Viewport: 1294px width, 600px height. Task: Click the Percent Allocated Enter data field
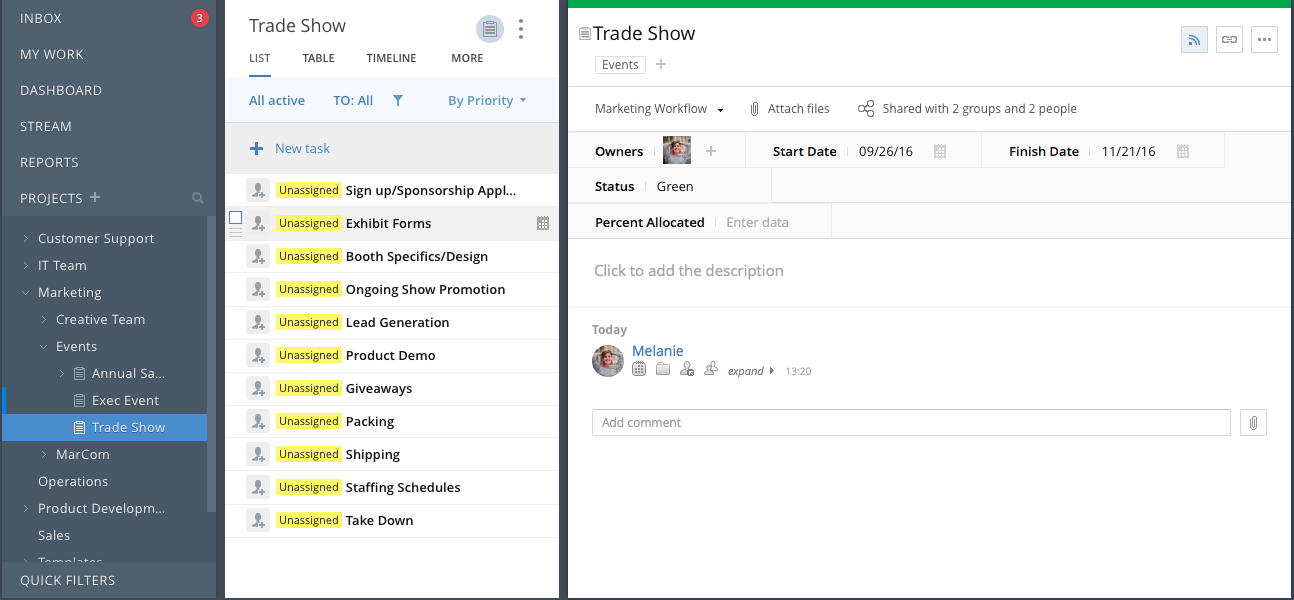coord(757,222)
